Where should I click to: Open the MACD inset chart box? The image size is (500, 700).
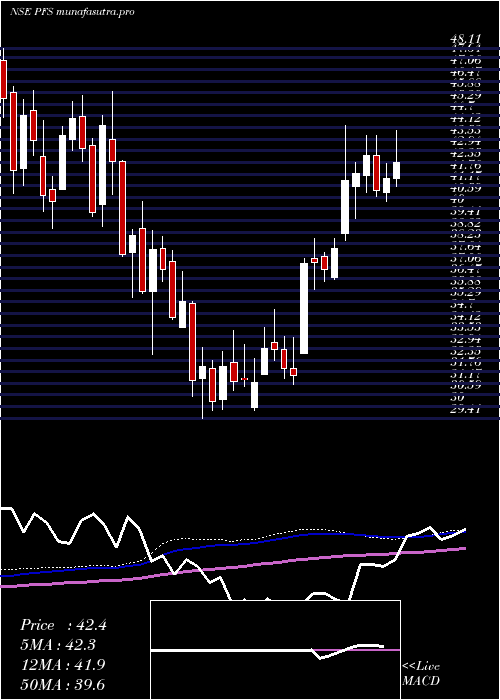(x=275, y=650)
